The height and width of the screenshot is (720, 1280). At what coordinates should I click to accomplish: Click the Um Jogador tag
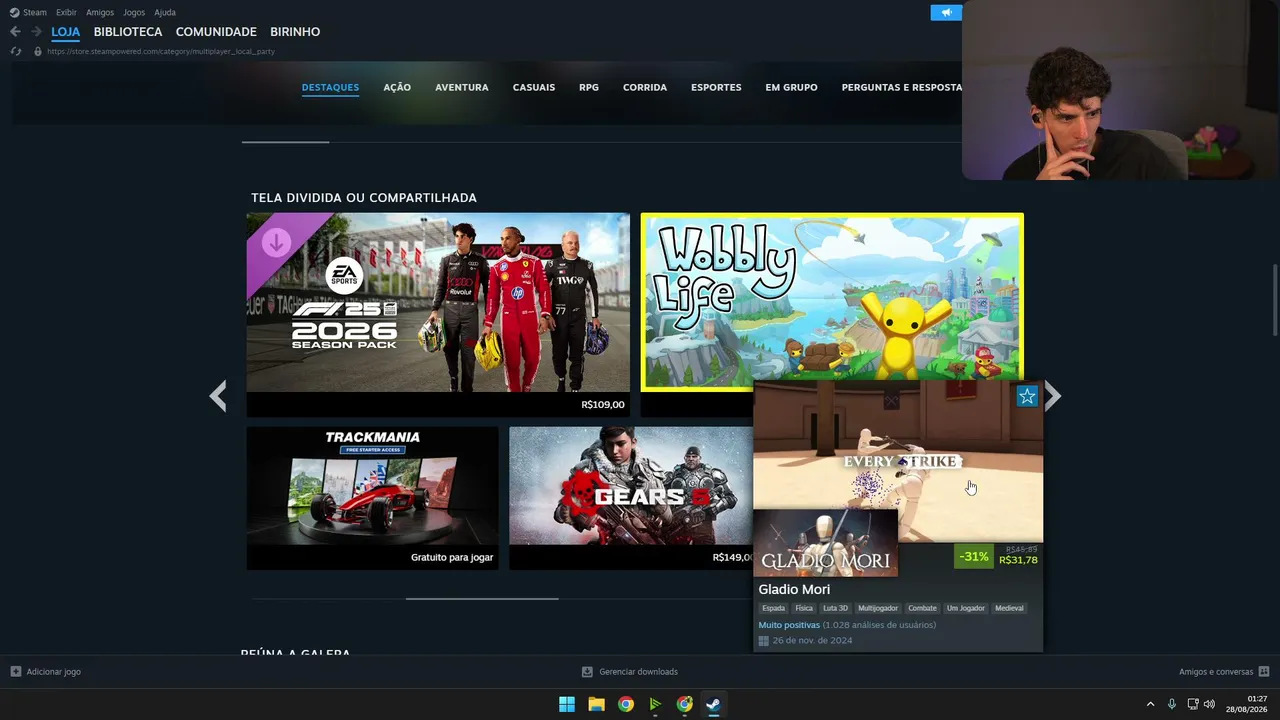966,608
